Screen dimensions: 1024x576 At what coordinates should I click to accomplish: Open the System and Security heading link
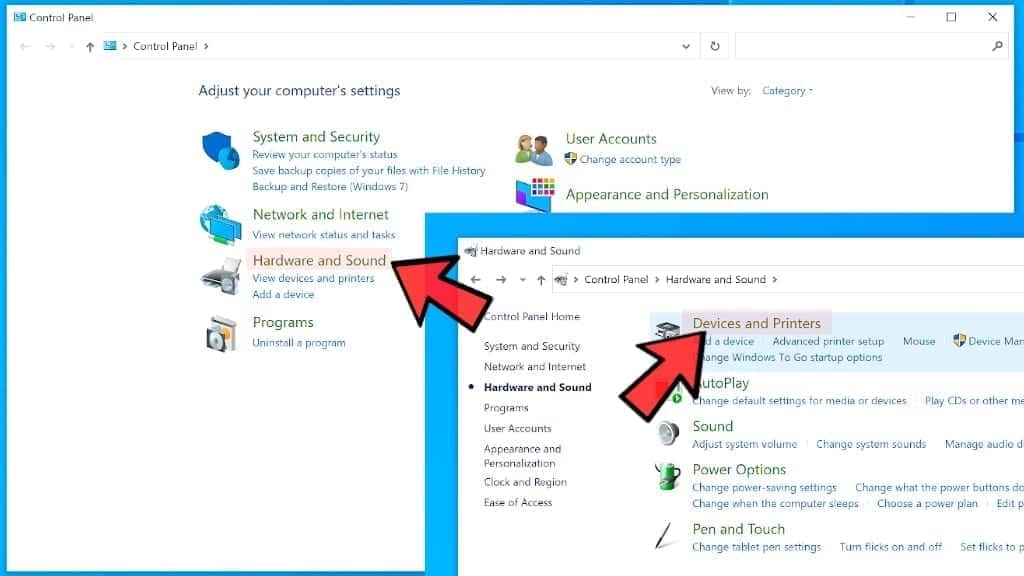(316, 136)
